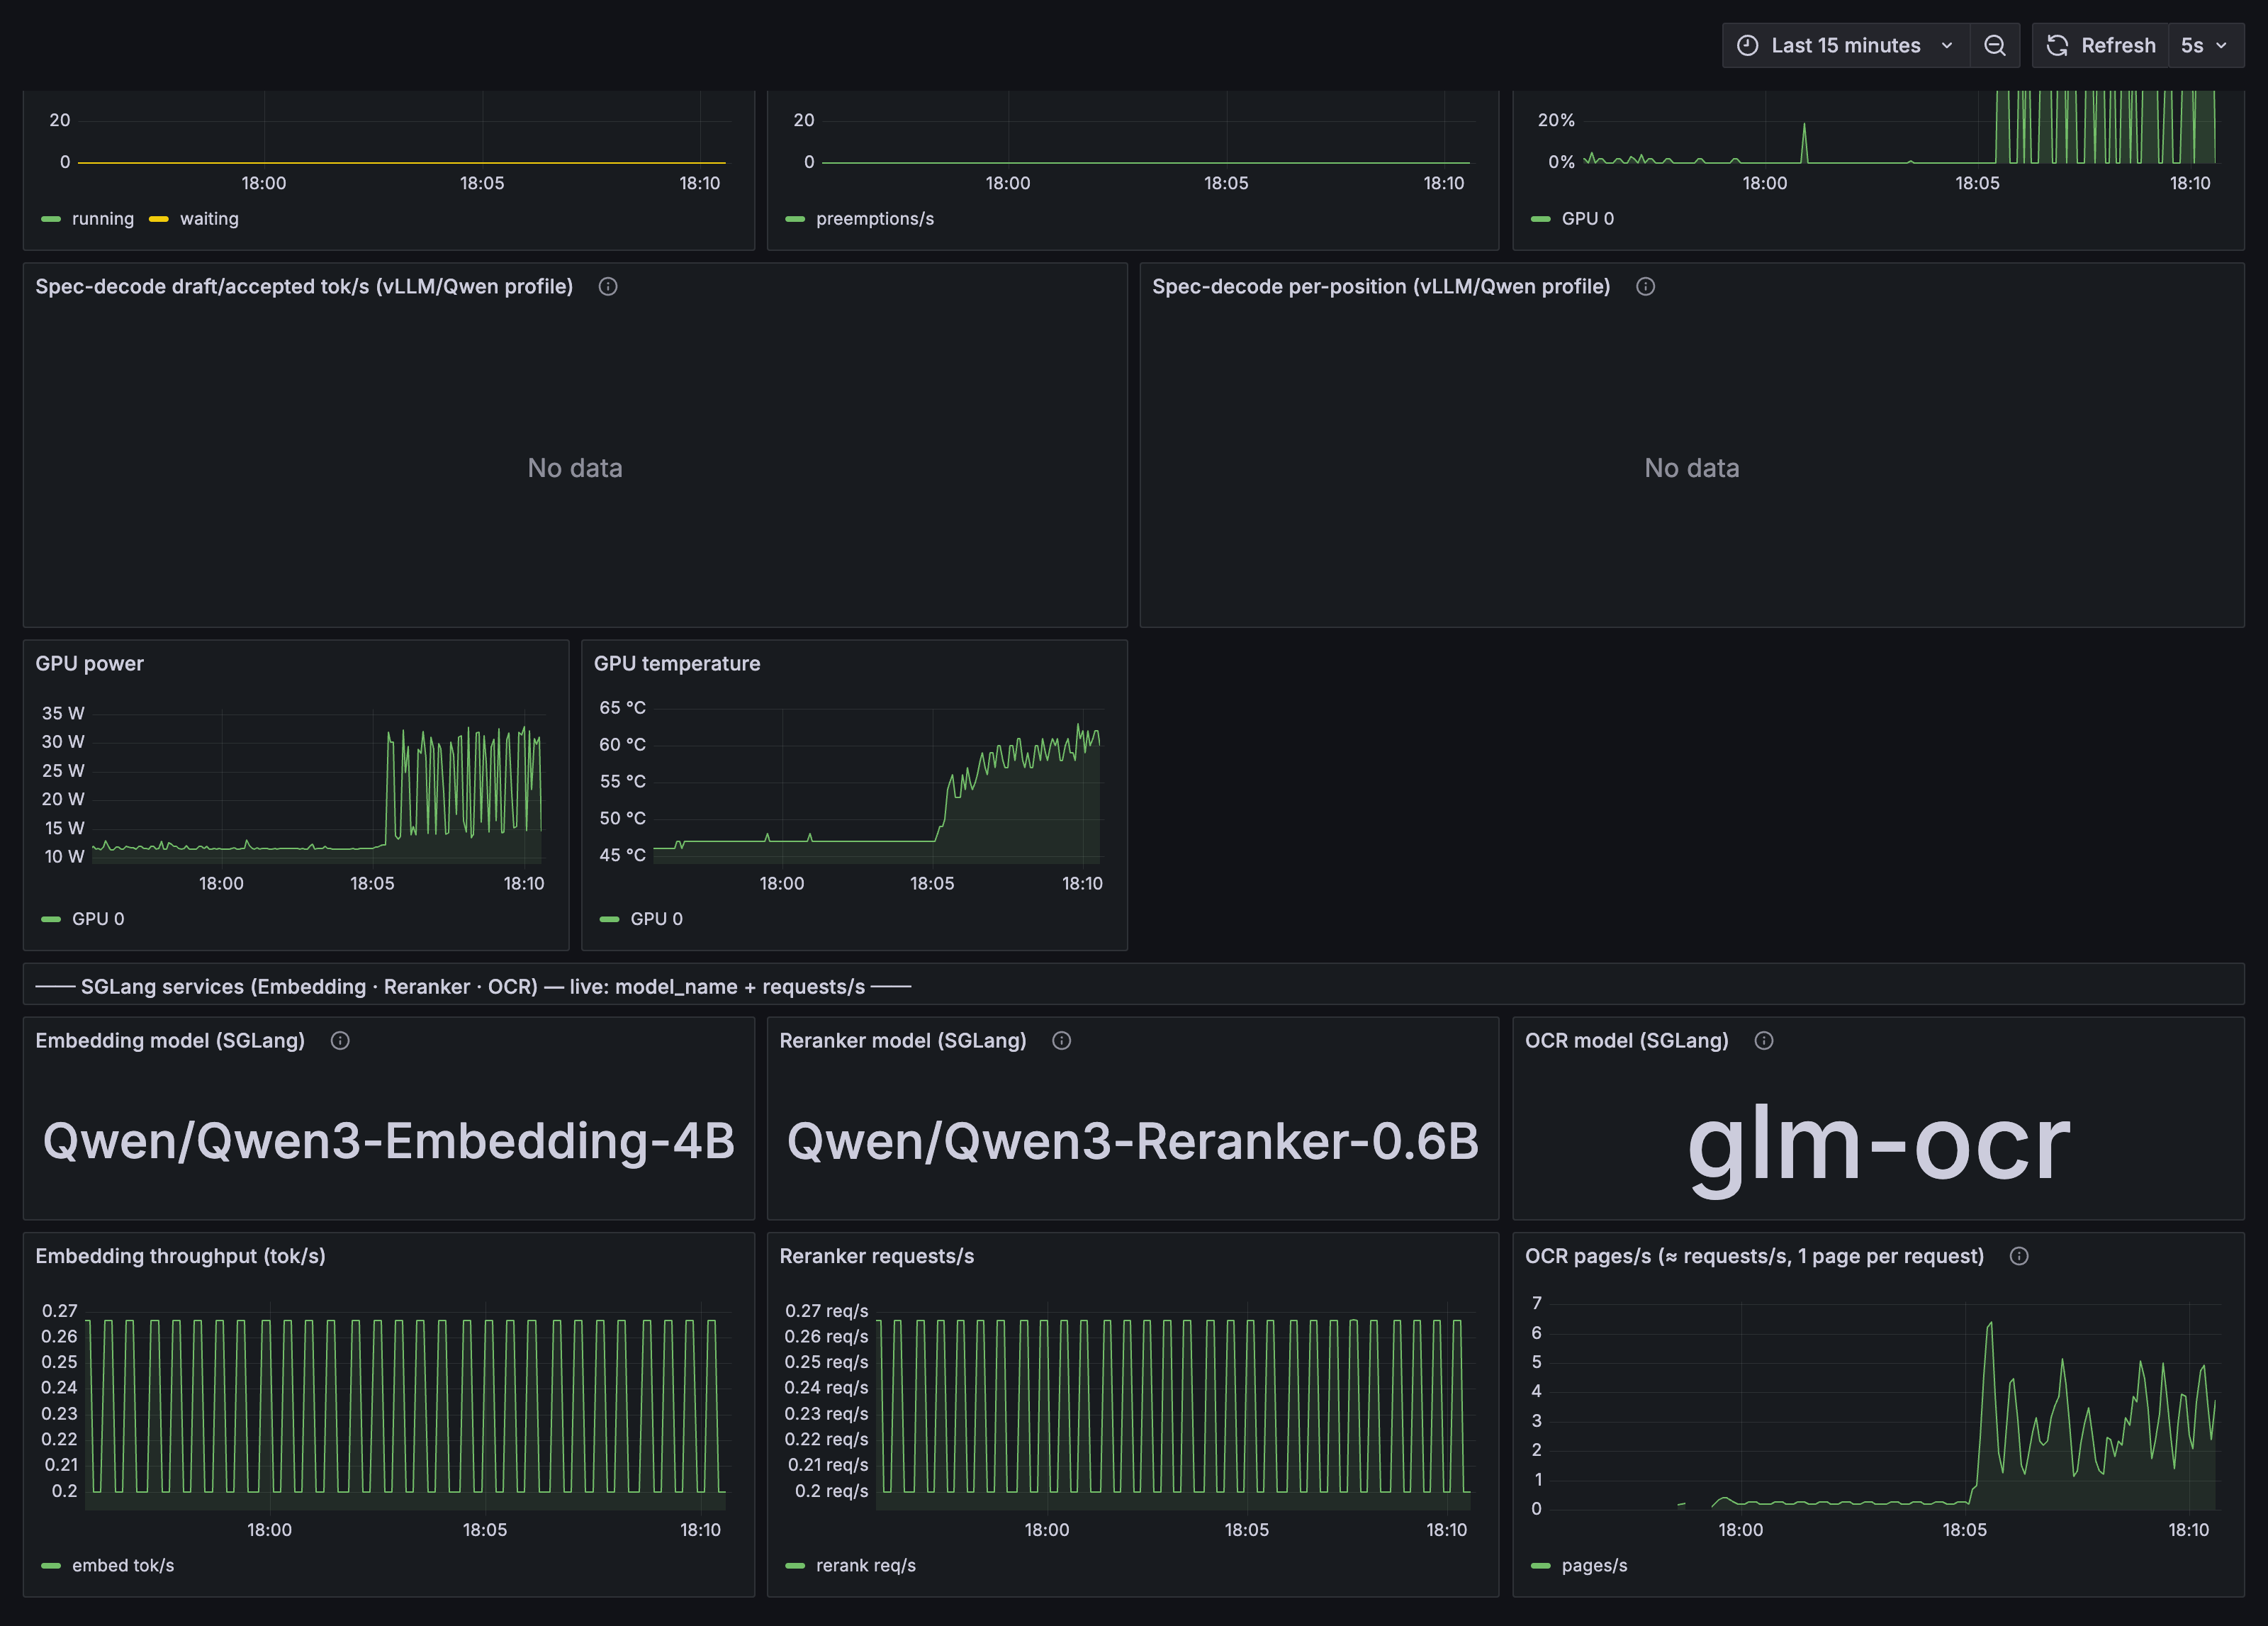2268x1626 pixels.
Task: Click the 0.27 req/s axis label
Action: click(826, 1311)
